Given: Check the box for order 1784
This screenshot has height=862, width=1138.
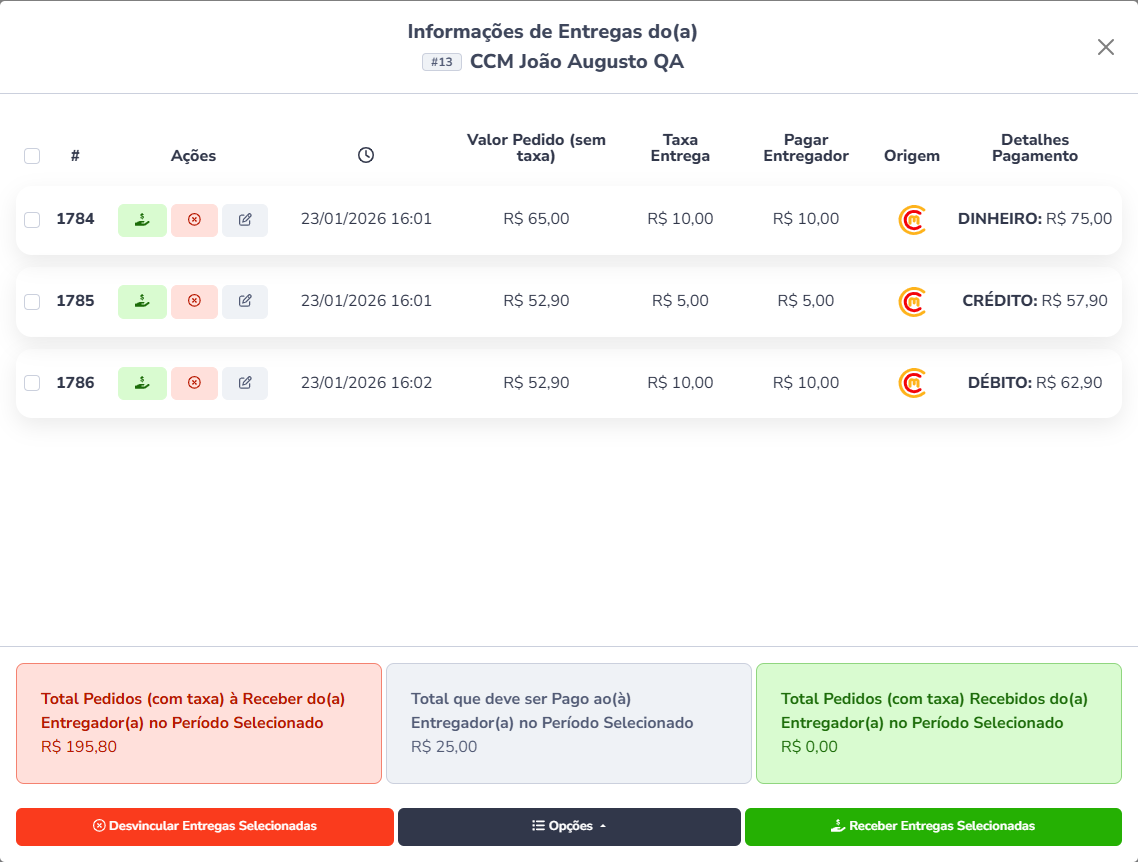Looking at the screenshot, I should point(32,220).
